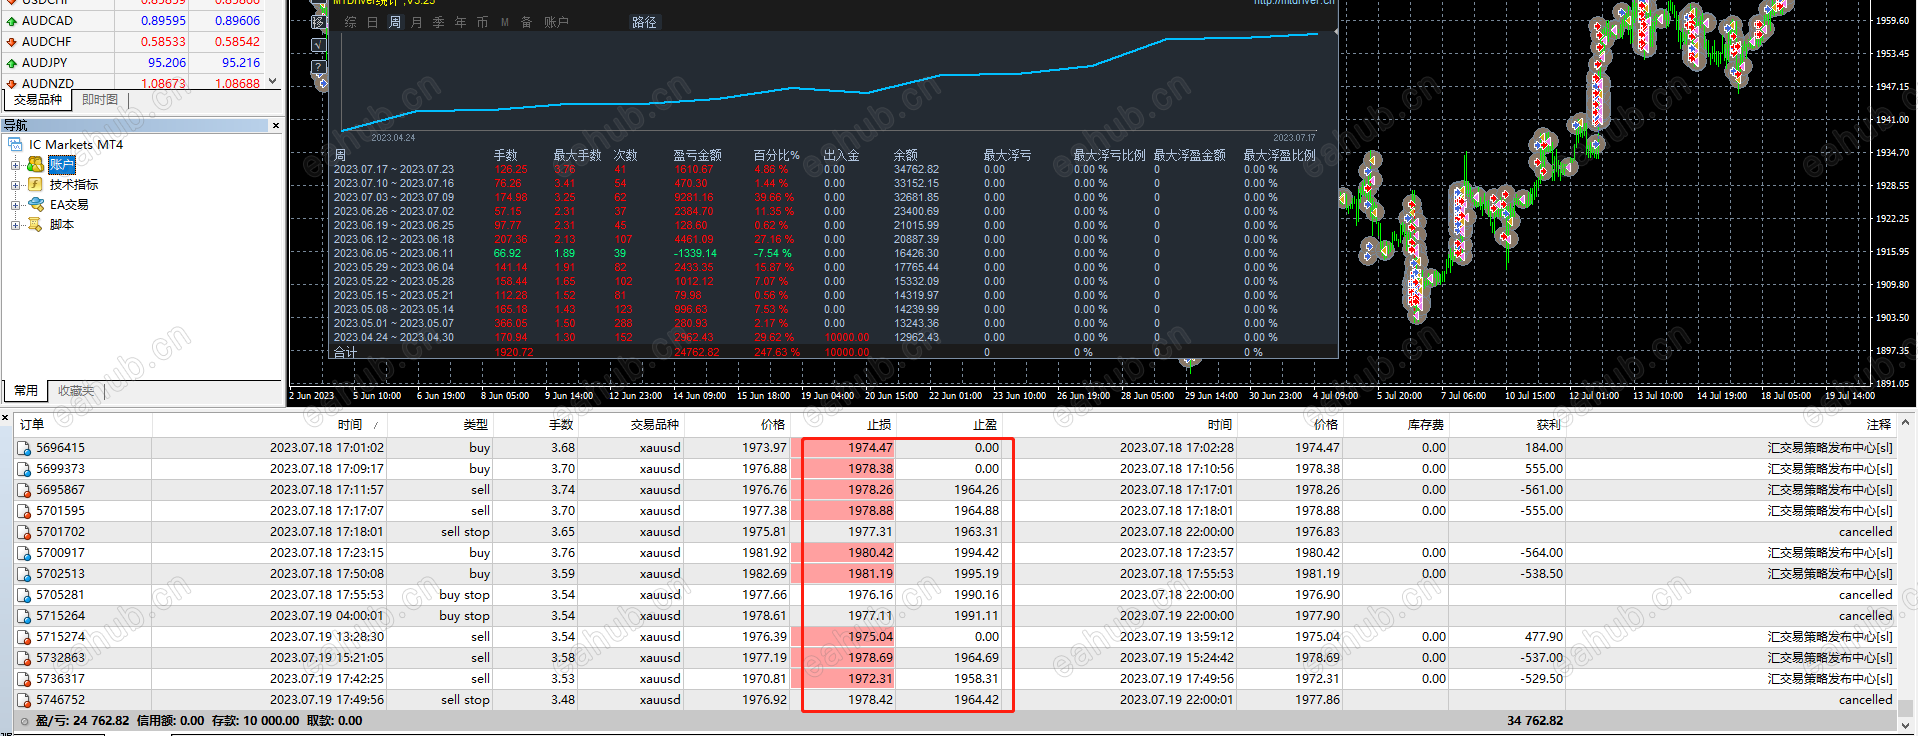The image size is (1918, 736).
Task: Expand the EA交易 tree node
Action: 15,205
